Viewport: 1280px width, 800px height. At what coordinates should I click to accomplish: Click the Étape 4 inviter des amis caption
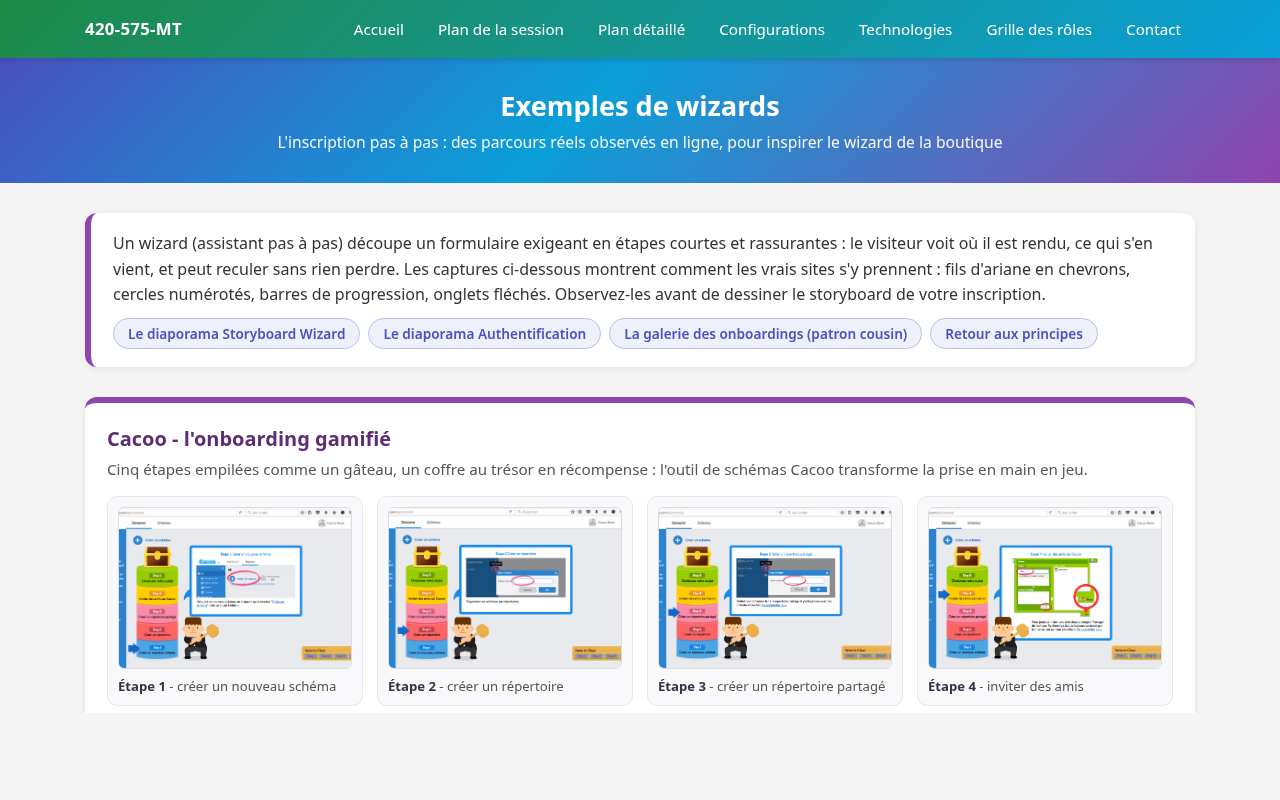click(x=1006, y=687)
